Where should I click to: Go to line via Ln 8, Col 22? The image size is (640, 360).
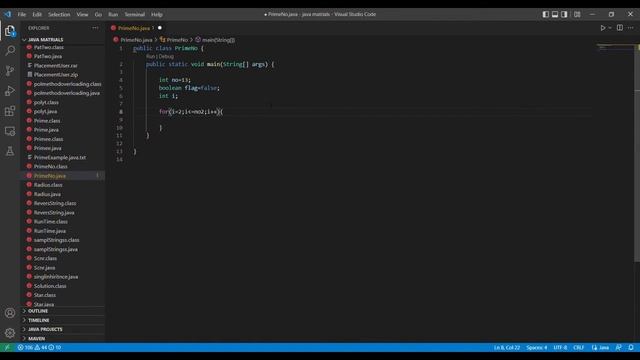[x=507, y=347]
